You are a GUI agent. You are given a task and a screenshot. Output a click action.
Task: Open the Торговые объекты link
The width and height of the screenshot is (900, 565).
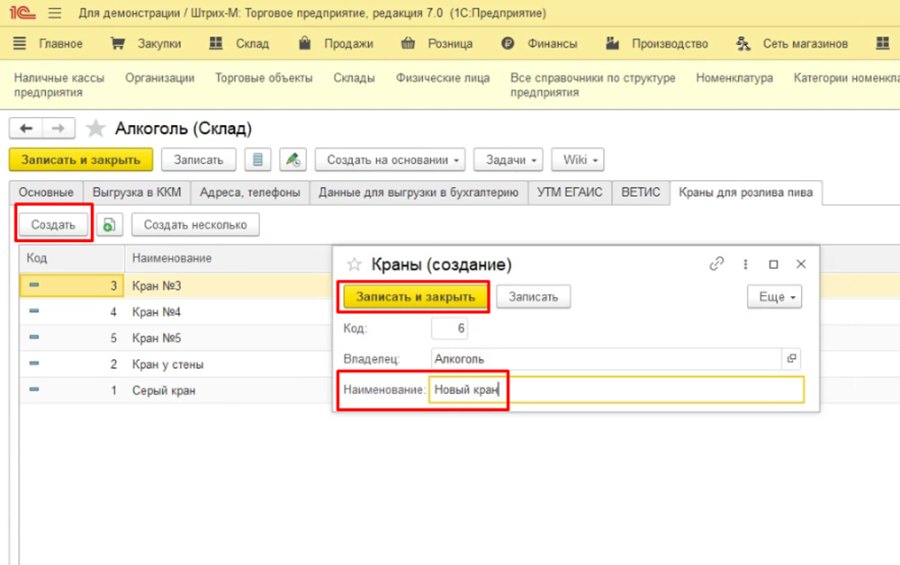[263, 78]
